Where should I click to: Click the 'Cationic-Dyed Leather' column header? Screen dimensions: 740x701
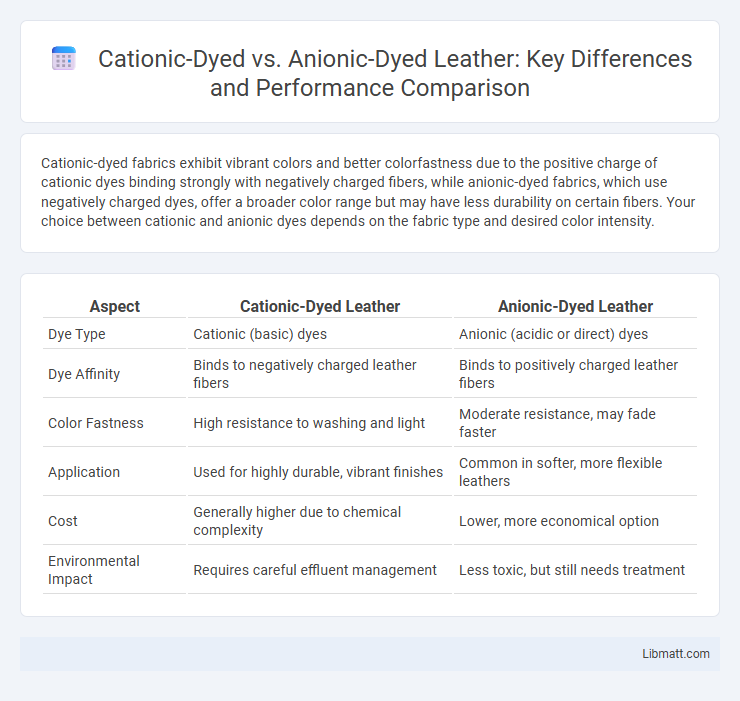coord(320,306)
